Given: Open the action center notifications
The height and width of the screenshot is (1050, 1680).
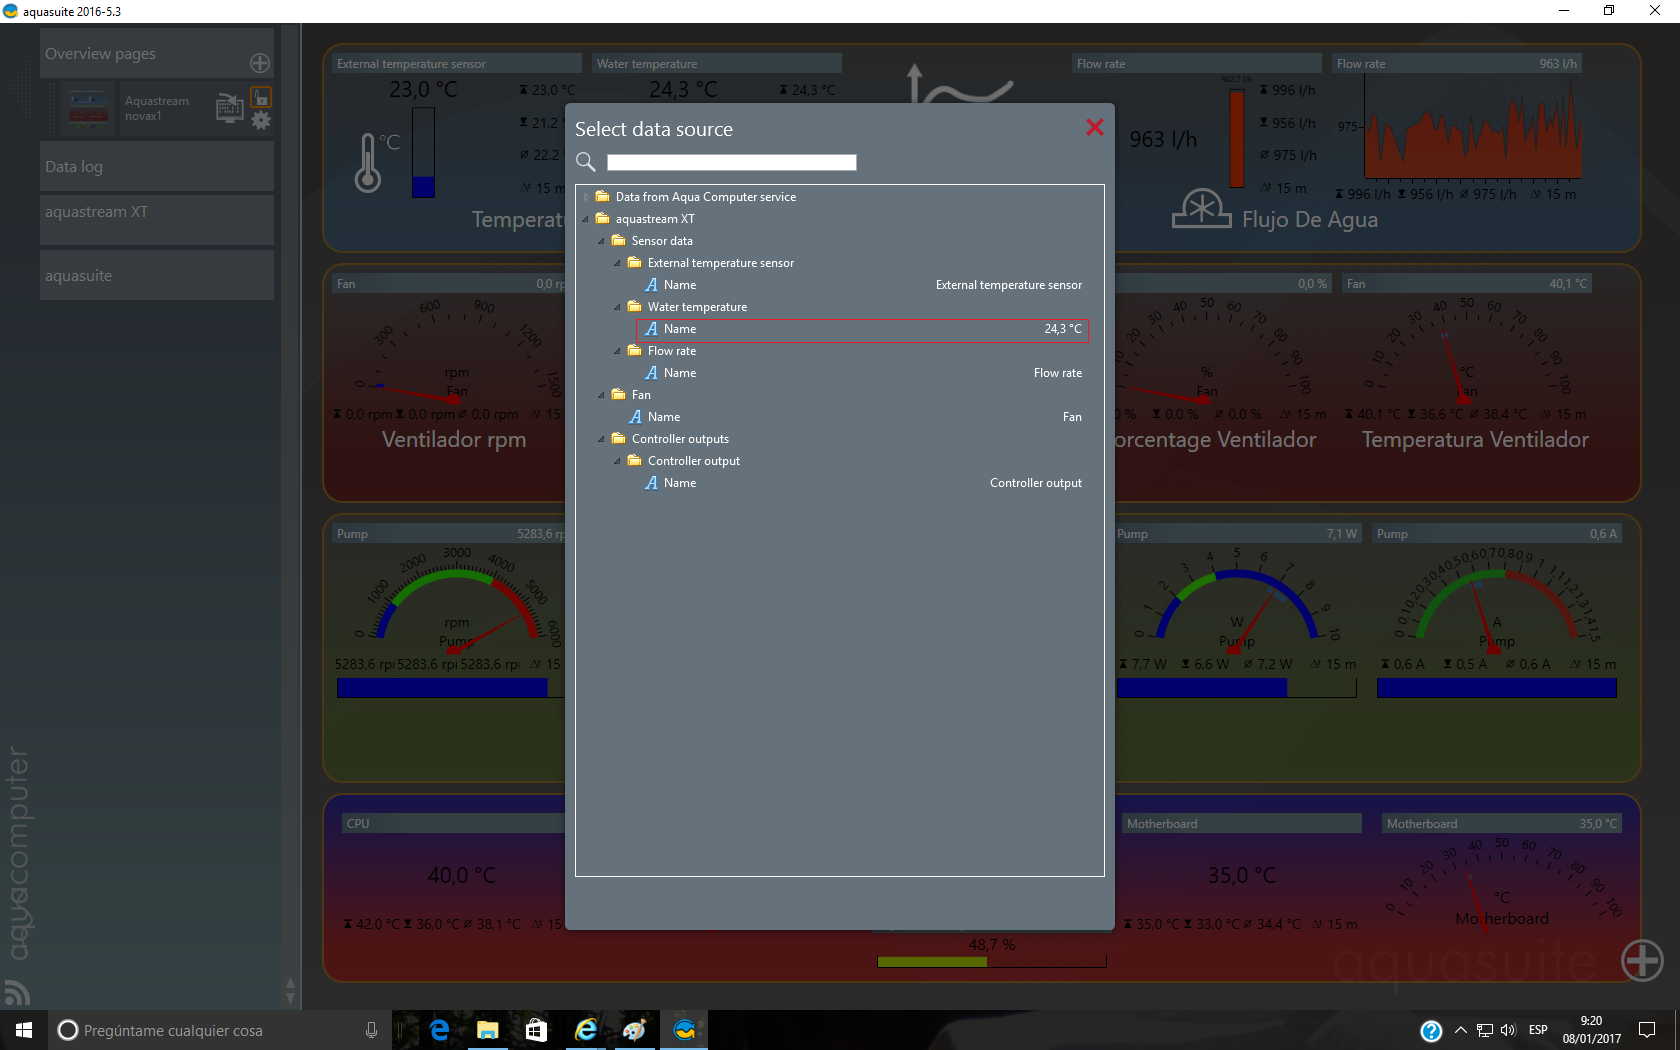Looking at the screenshot, I should click(x=1647, y=1030).
